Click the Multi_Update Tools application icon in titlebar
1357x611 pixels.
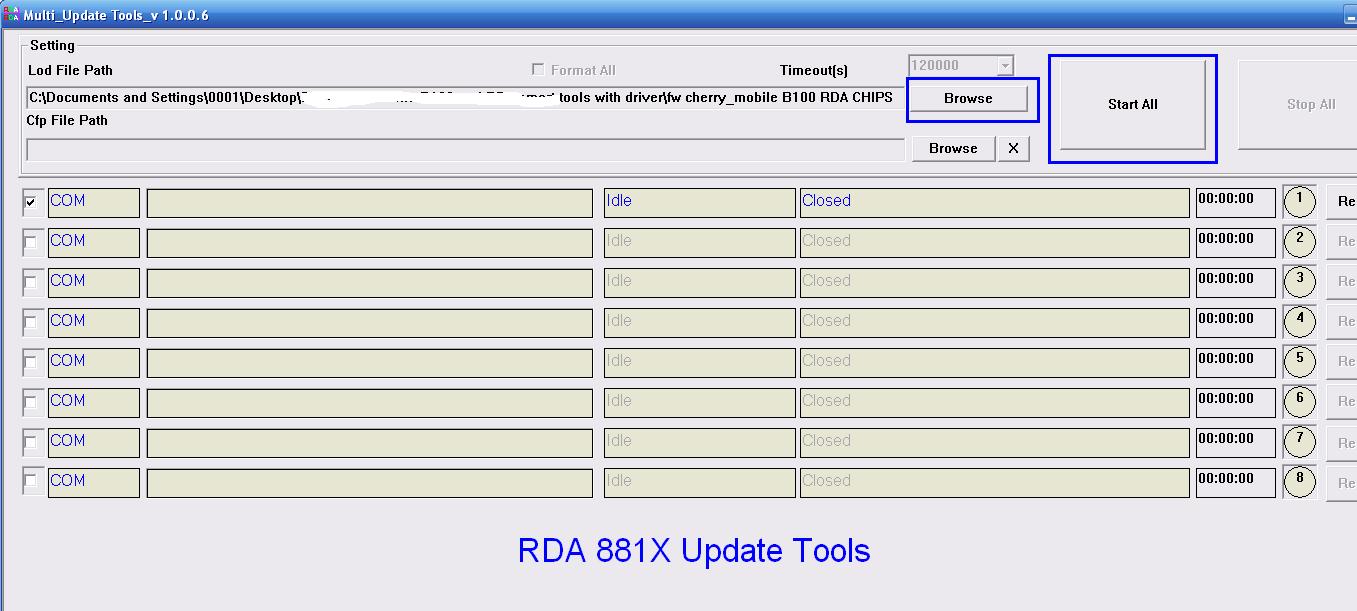tap(10, 14)
